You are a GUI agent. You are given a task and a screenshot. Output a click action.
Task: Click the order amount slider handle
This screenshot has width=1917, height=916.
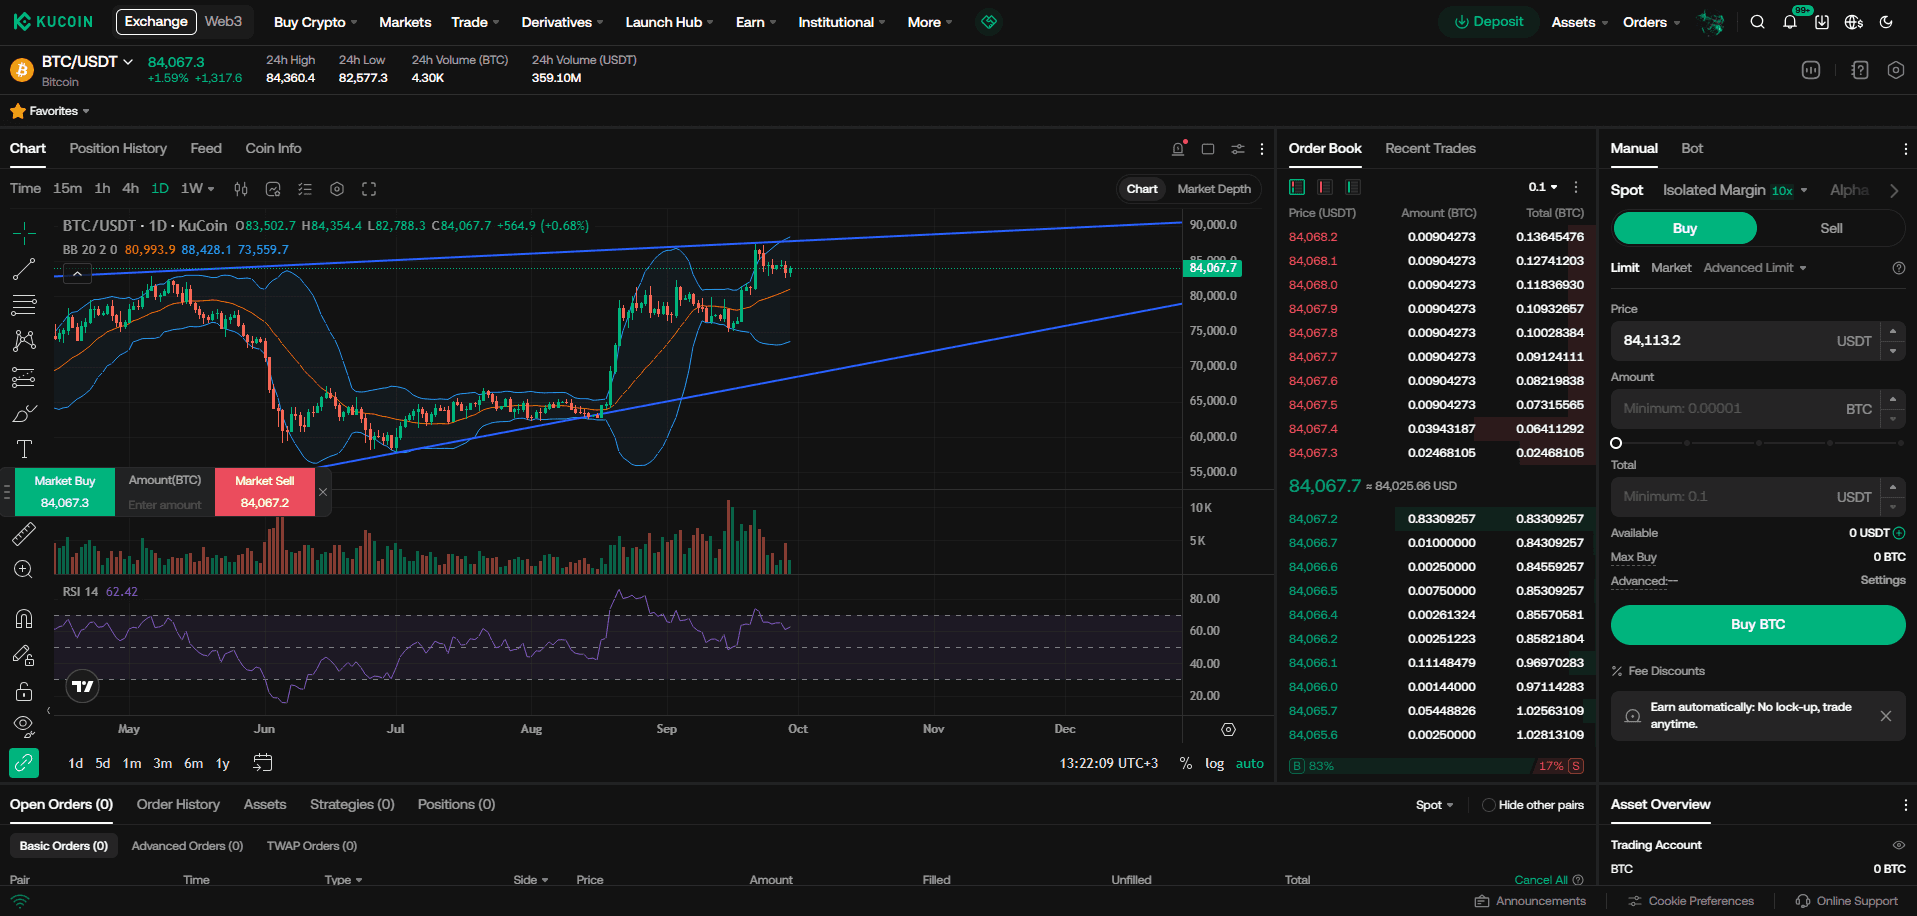[1616, 443]
